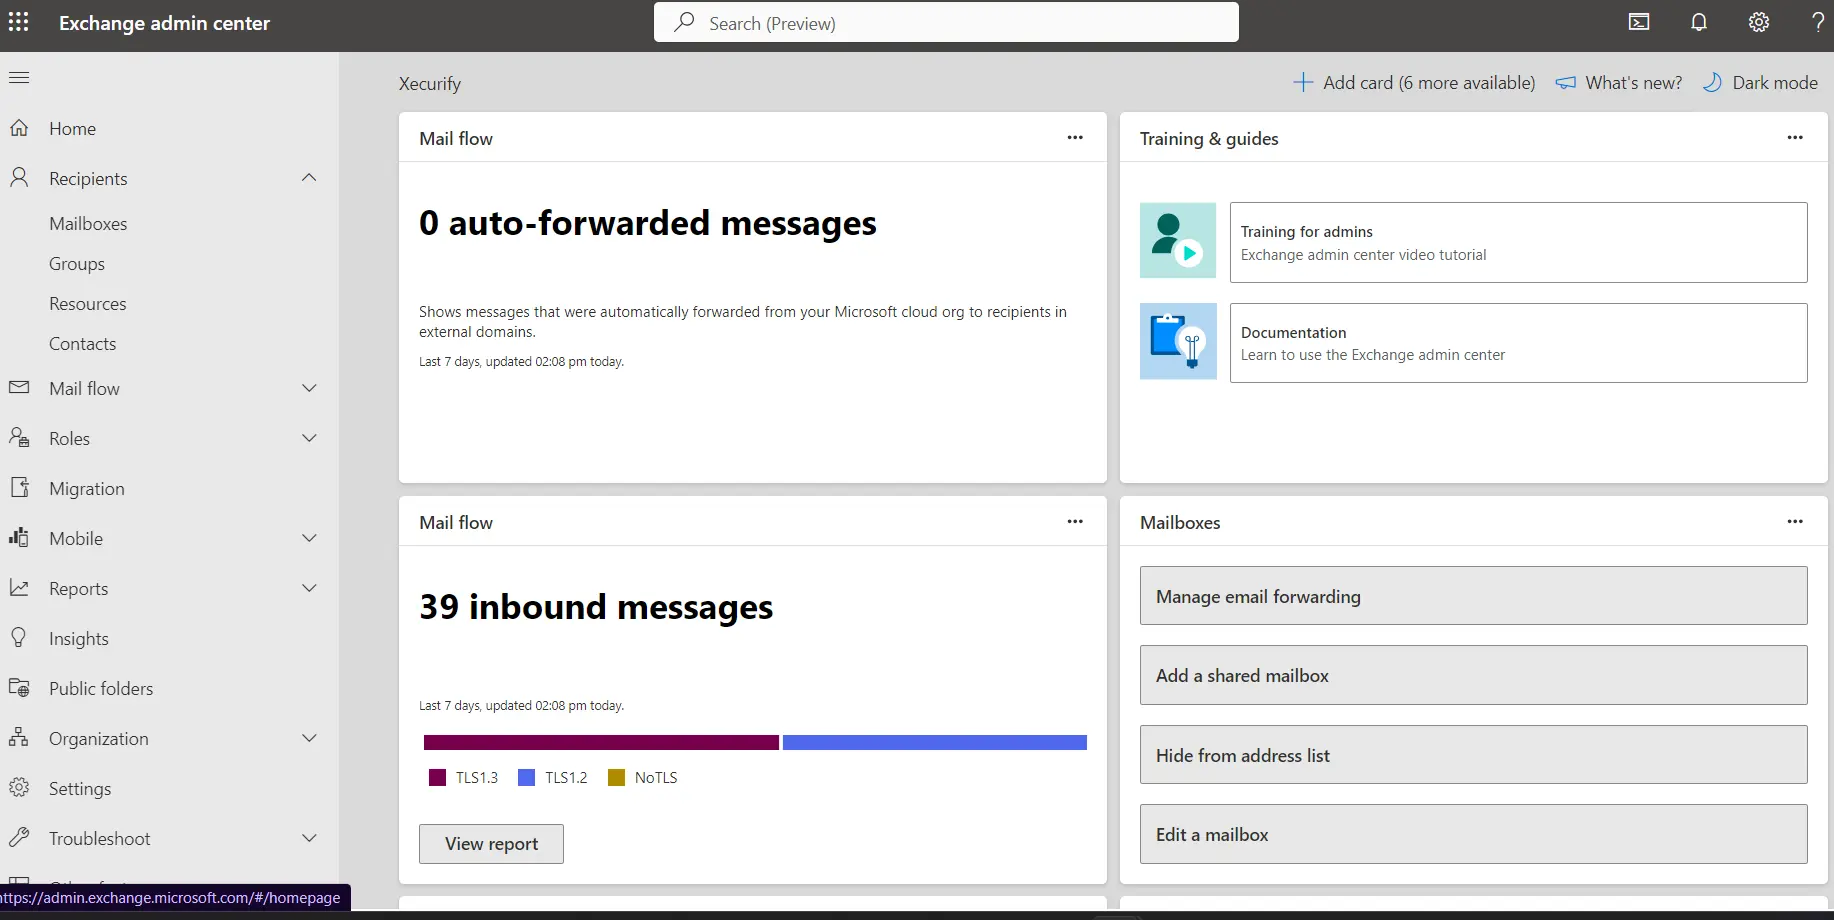Select the TLS1.3 legend swatch
Viewport: 1834px width, 920px height.
pyautogui.click(x=436, y=777)
